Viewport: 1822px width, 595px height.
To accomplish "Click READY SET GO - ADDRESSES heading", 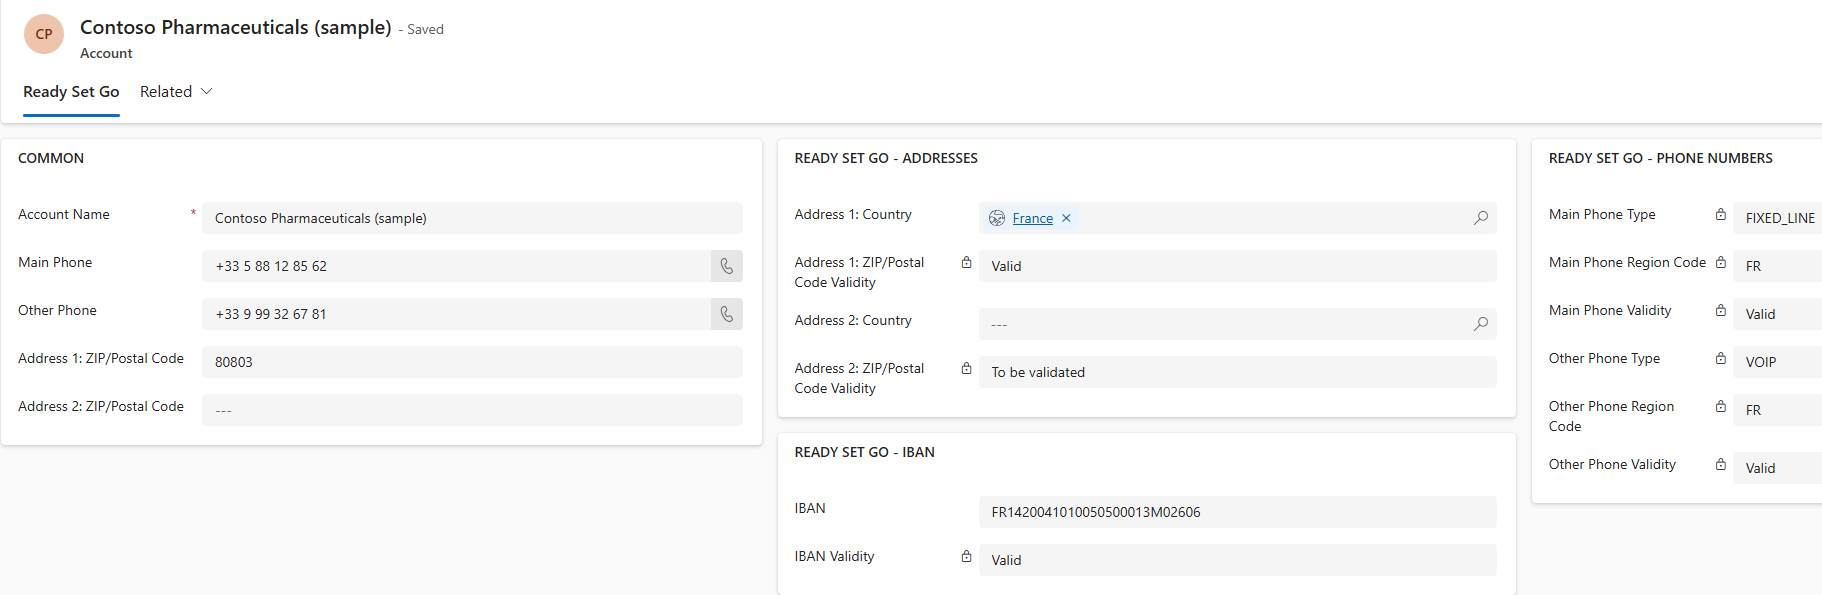I will (x=886, y=158).
